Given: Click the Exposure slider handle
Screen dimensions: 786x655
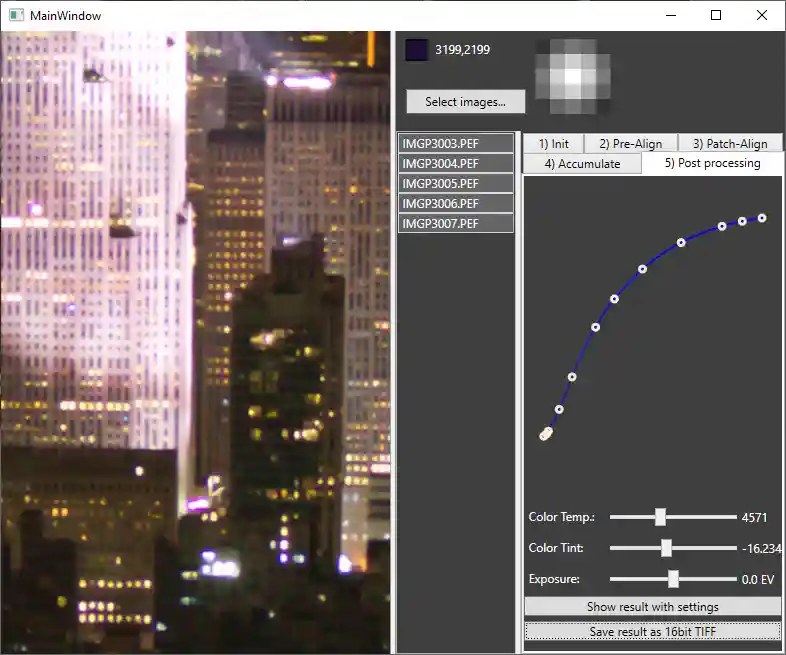Looking at the screenshot, I should (673, 579).
